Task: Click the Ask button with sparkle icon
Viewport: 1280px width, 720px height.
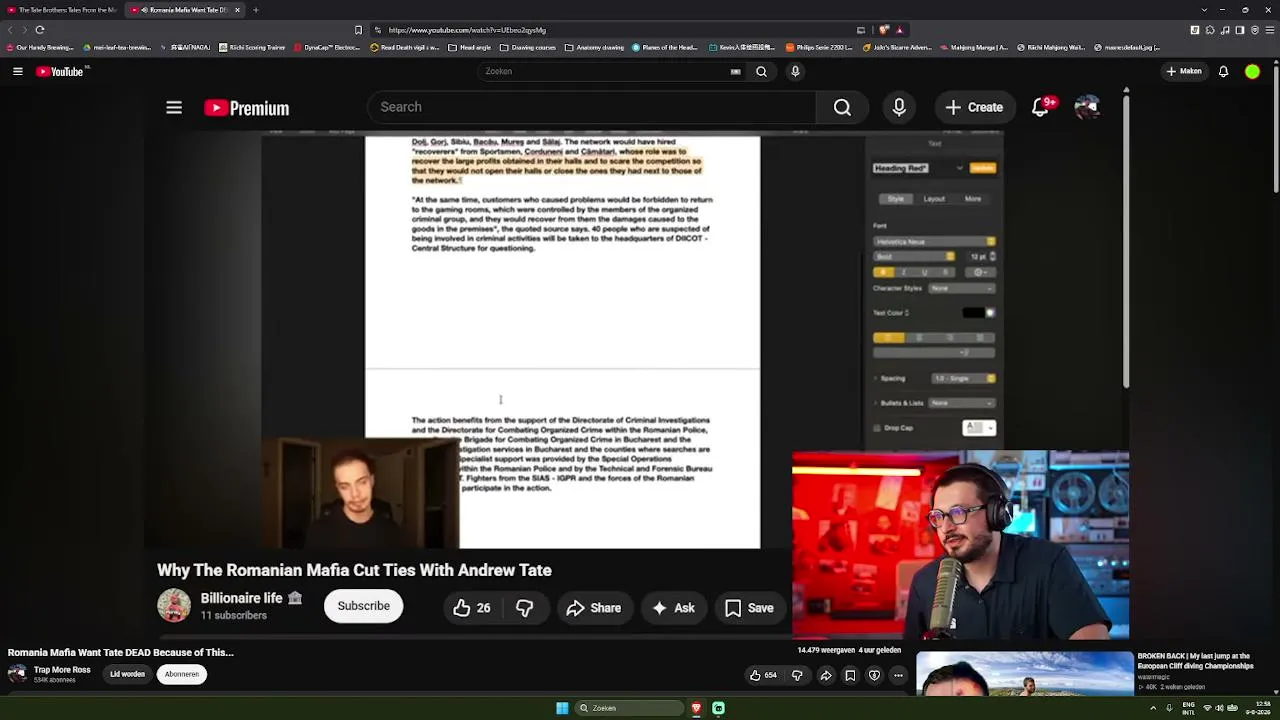Action: coord(673,608)
